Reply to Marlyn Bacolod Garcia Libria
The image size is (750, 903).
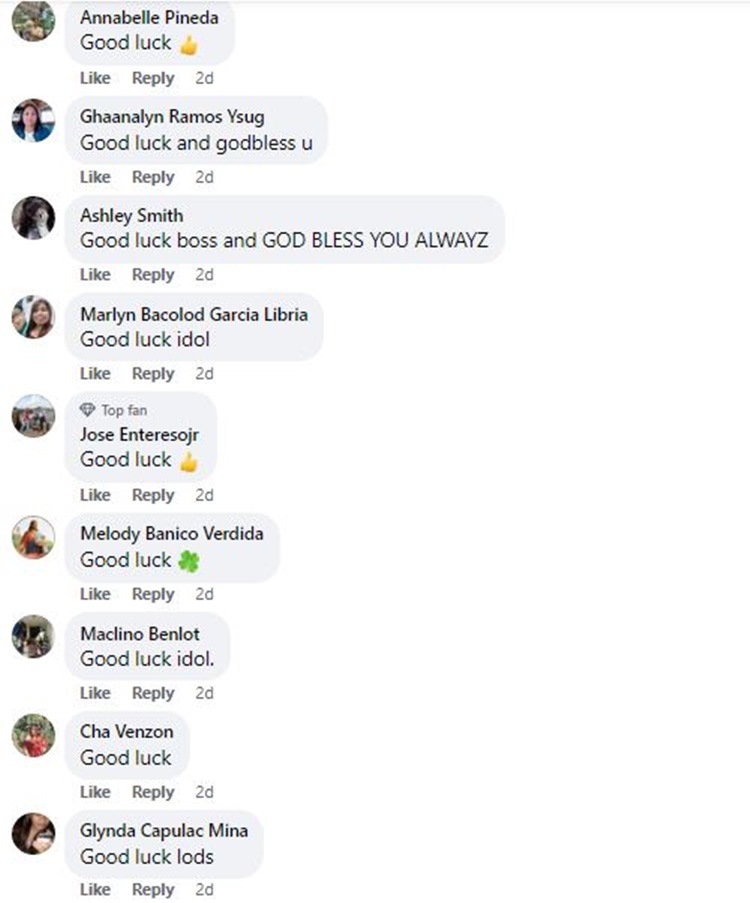pyautogui.click(x=153, y=374)
